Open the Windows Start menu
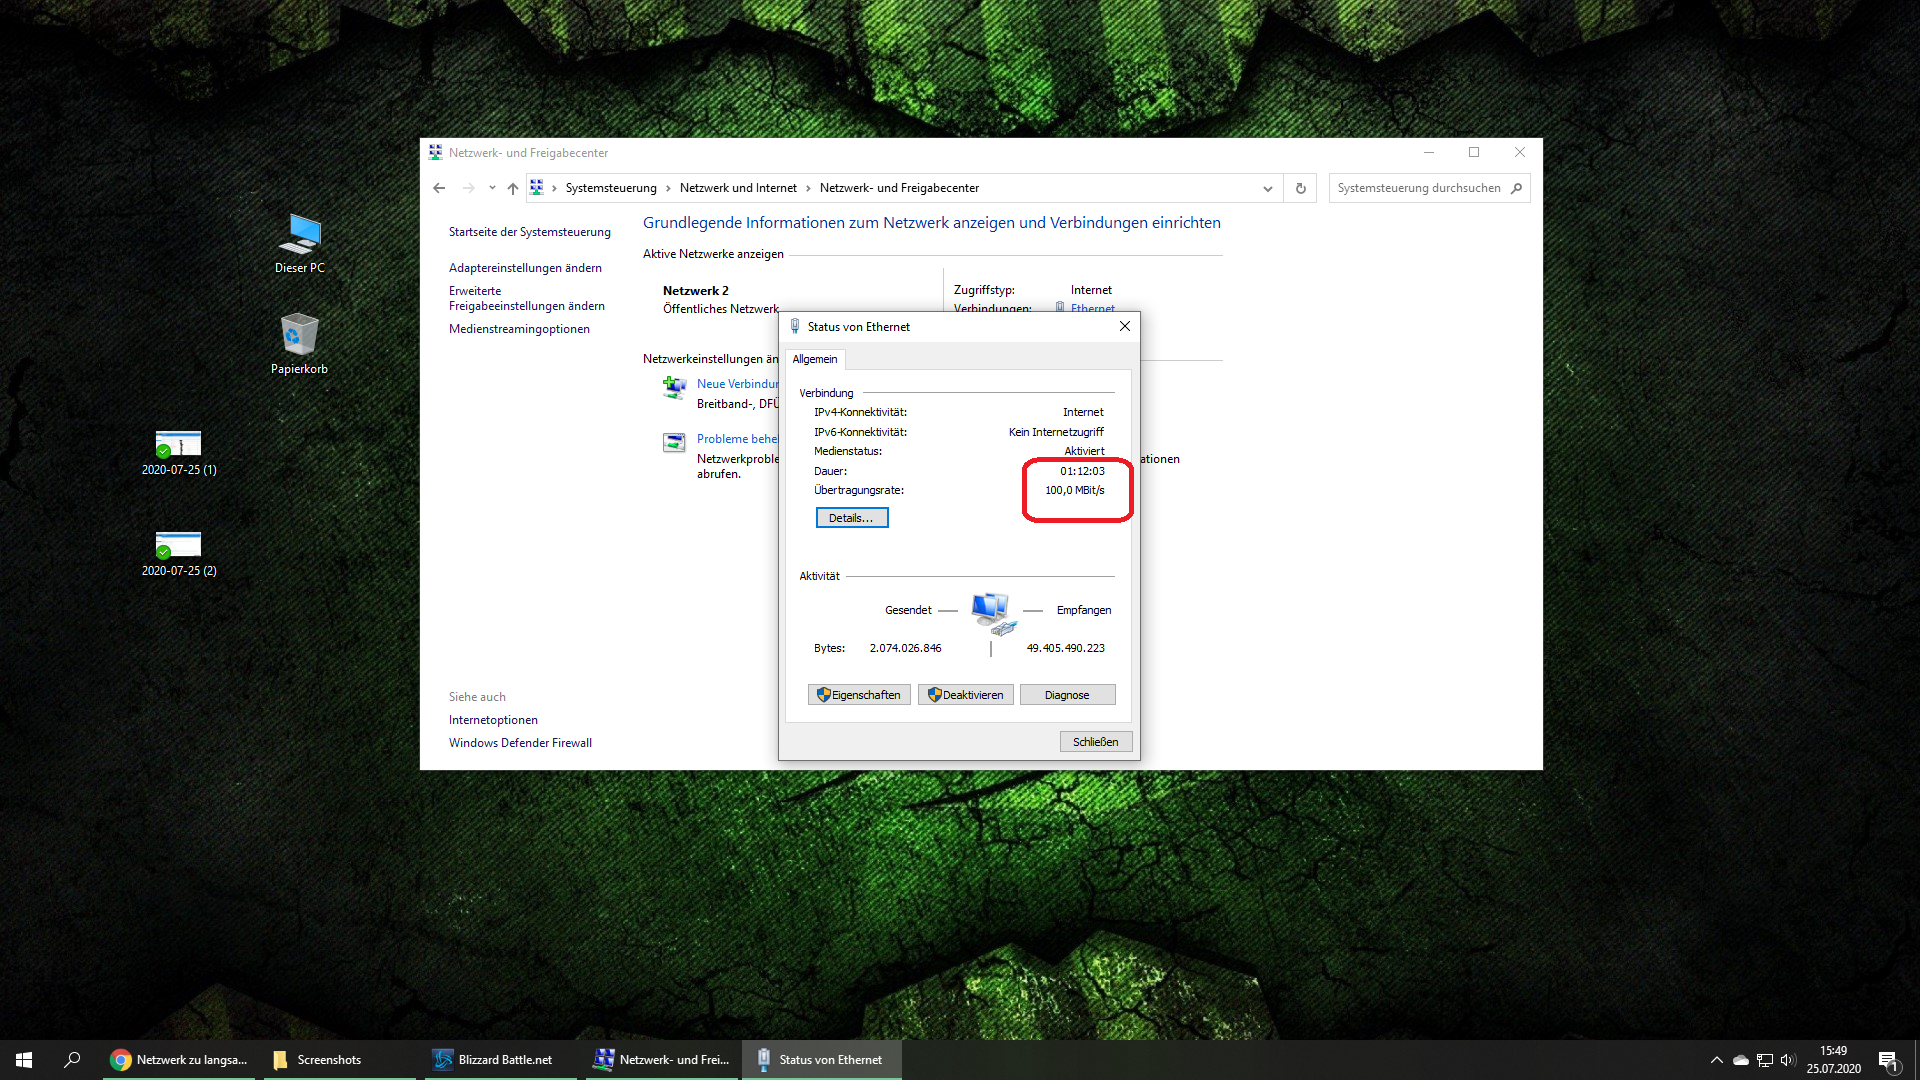The height and width of the screenshot is (1080, 1920). (x=24, y=1060)
